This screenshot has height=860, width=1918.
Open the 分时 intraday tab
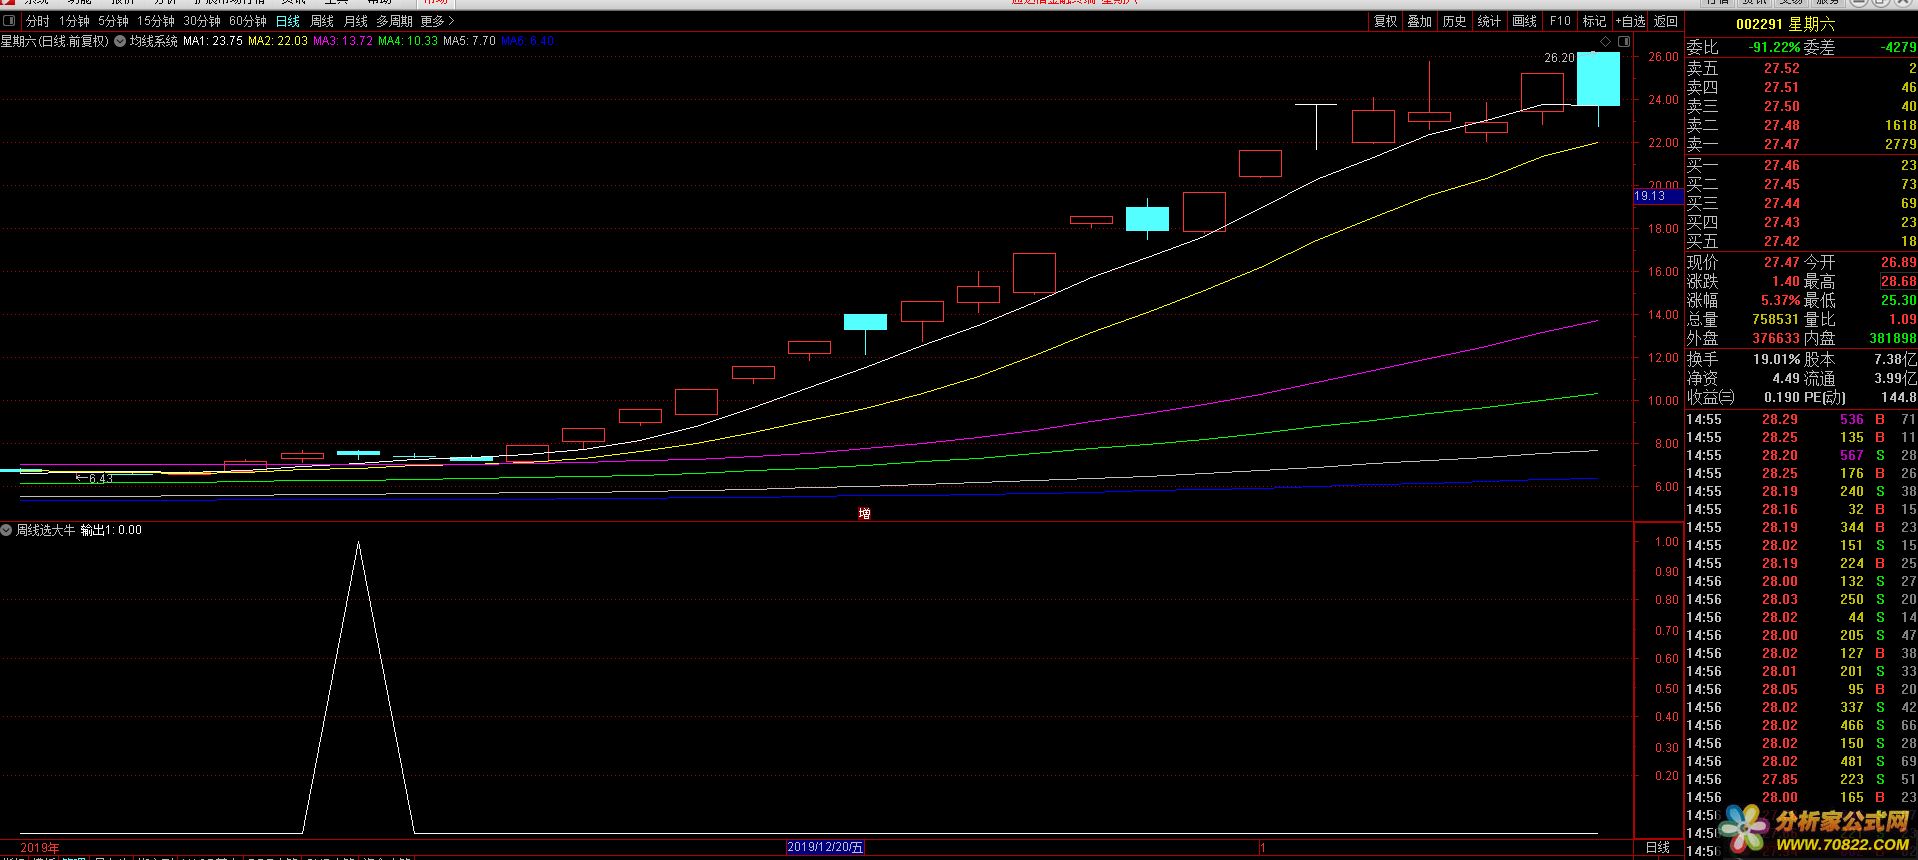click(x=37, y=21)
